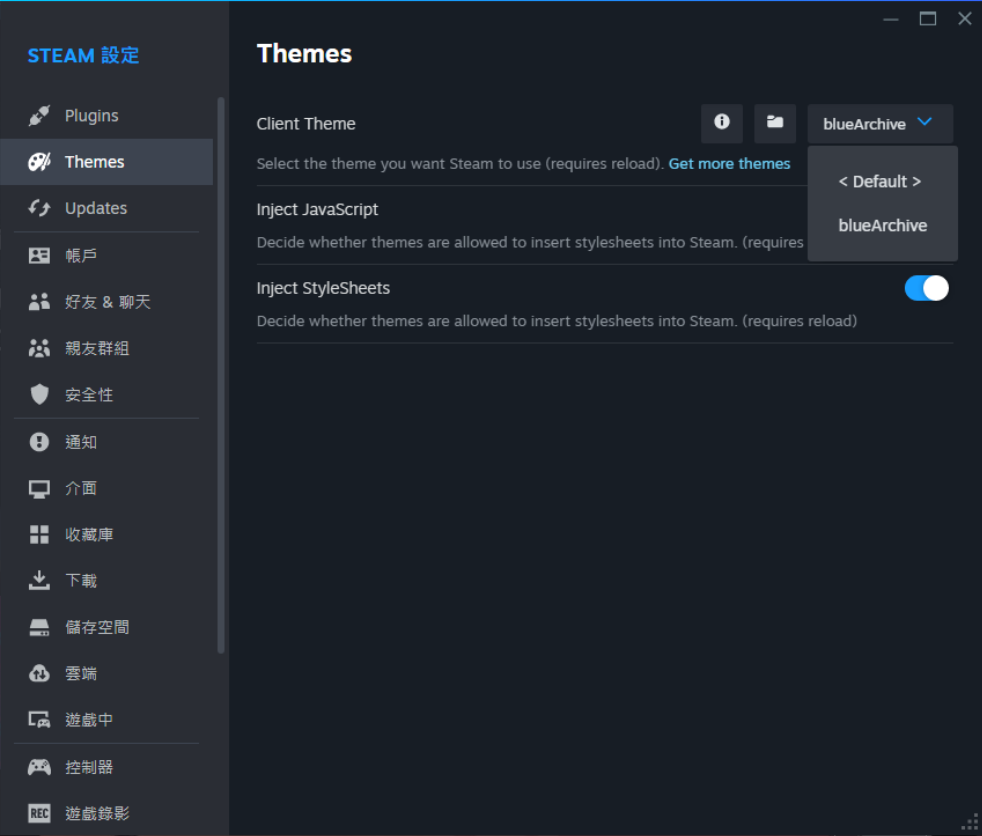Open 介面 settings section

(106, 488)
